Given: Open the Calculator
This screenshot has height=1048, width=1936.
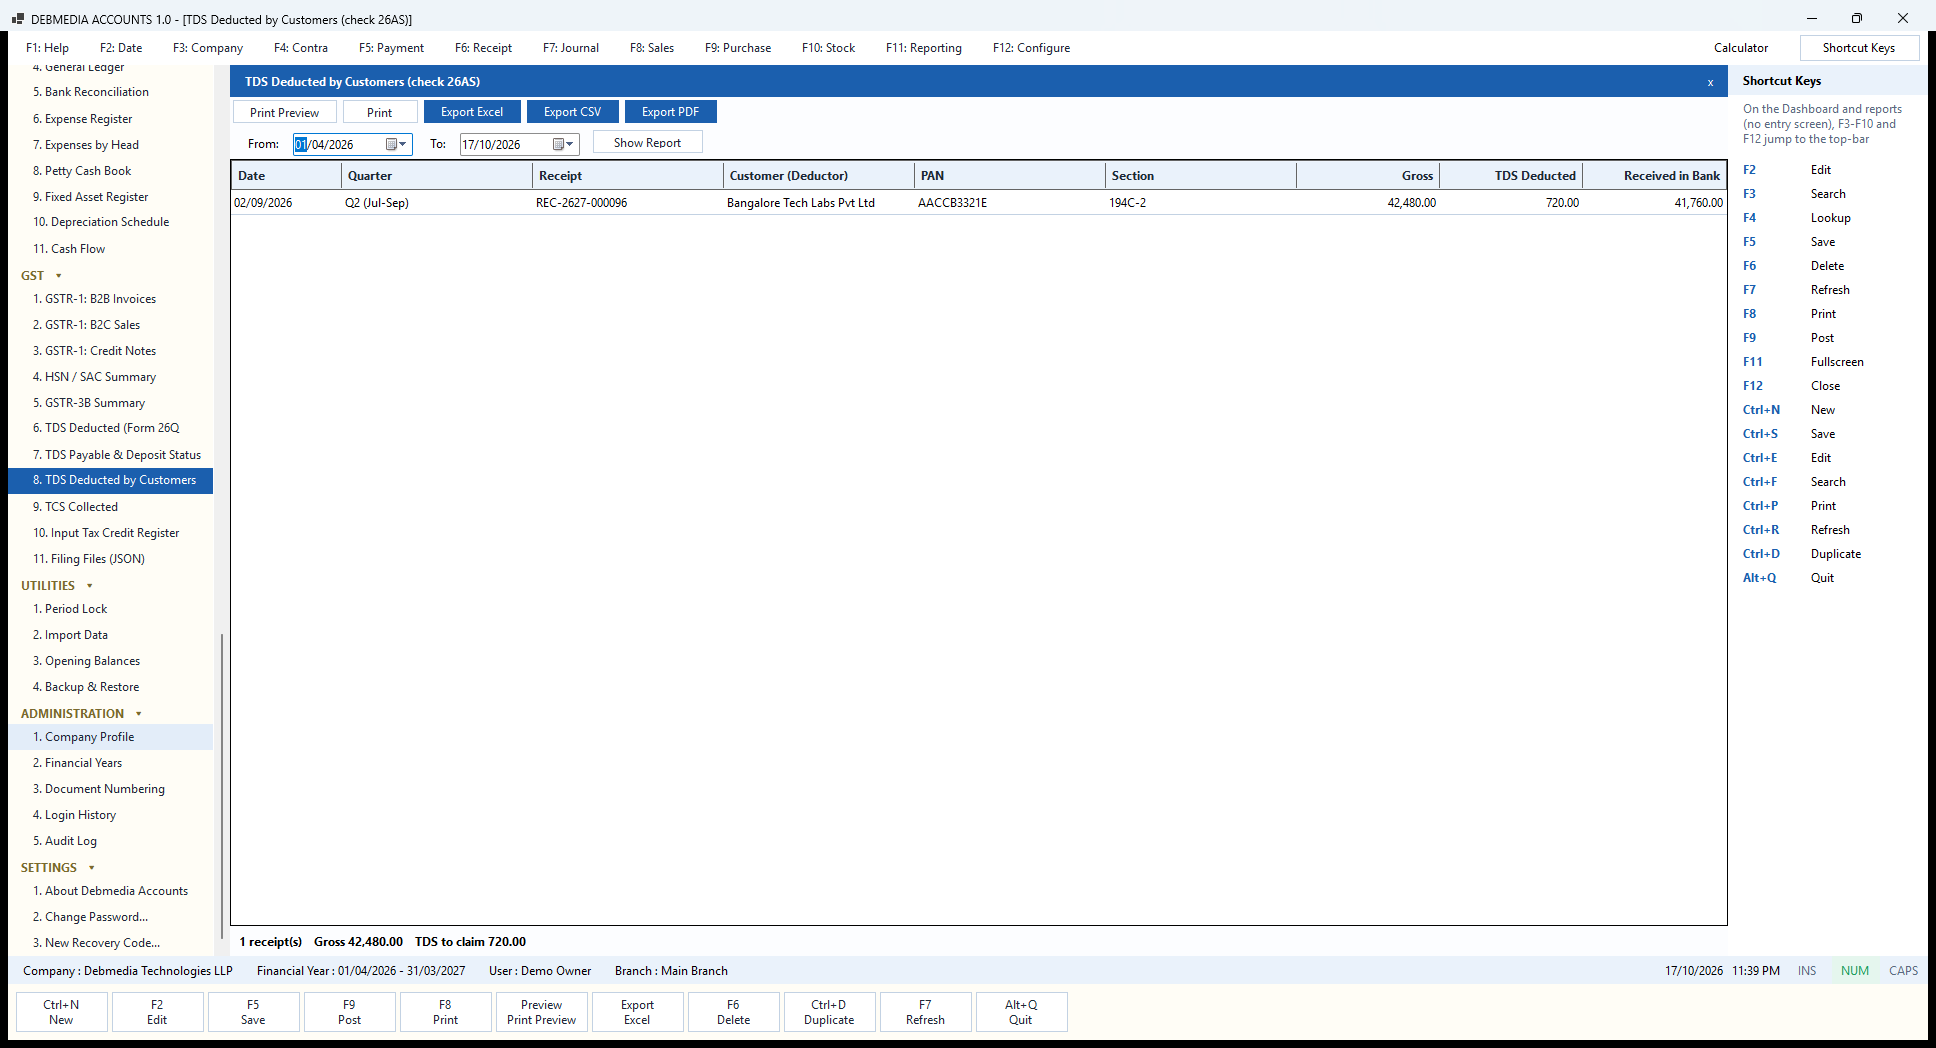Looking at the screenshot, I should (x=1741, y=48).
